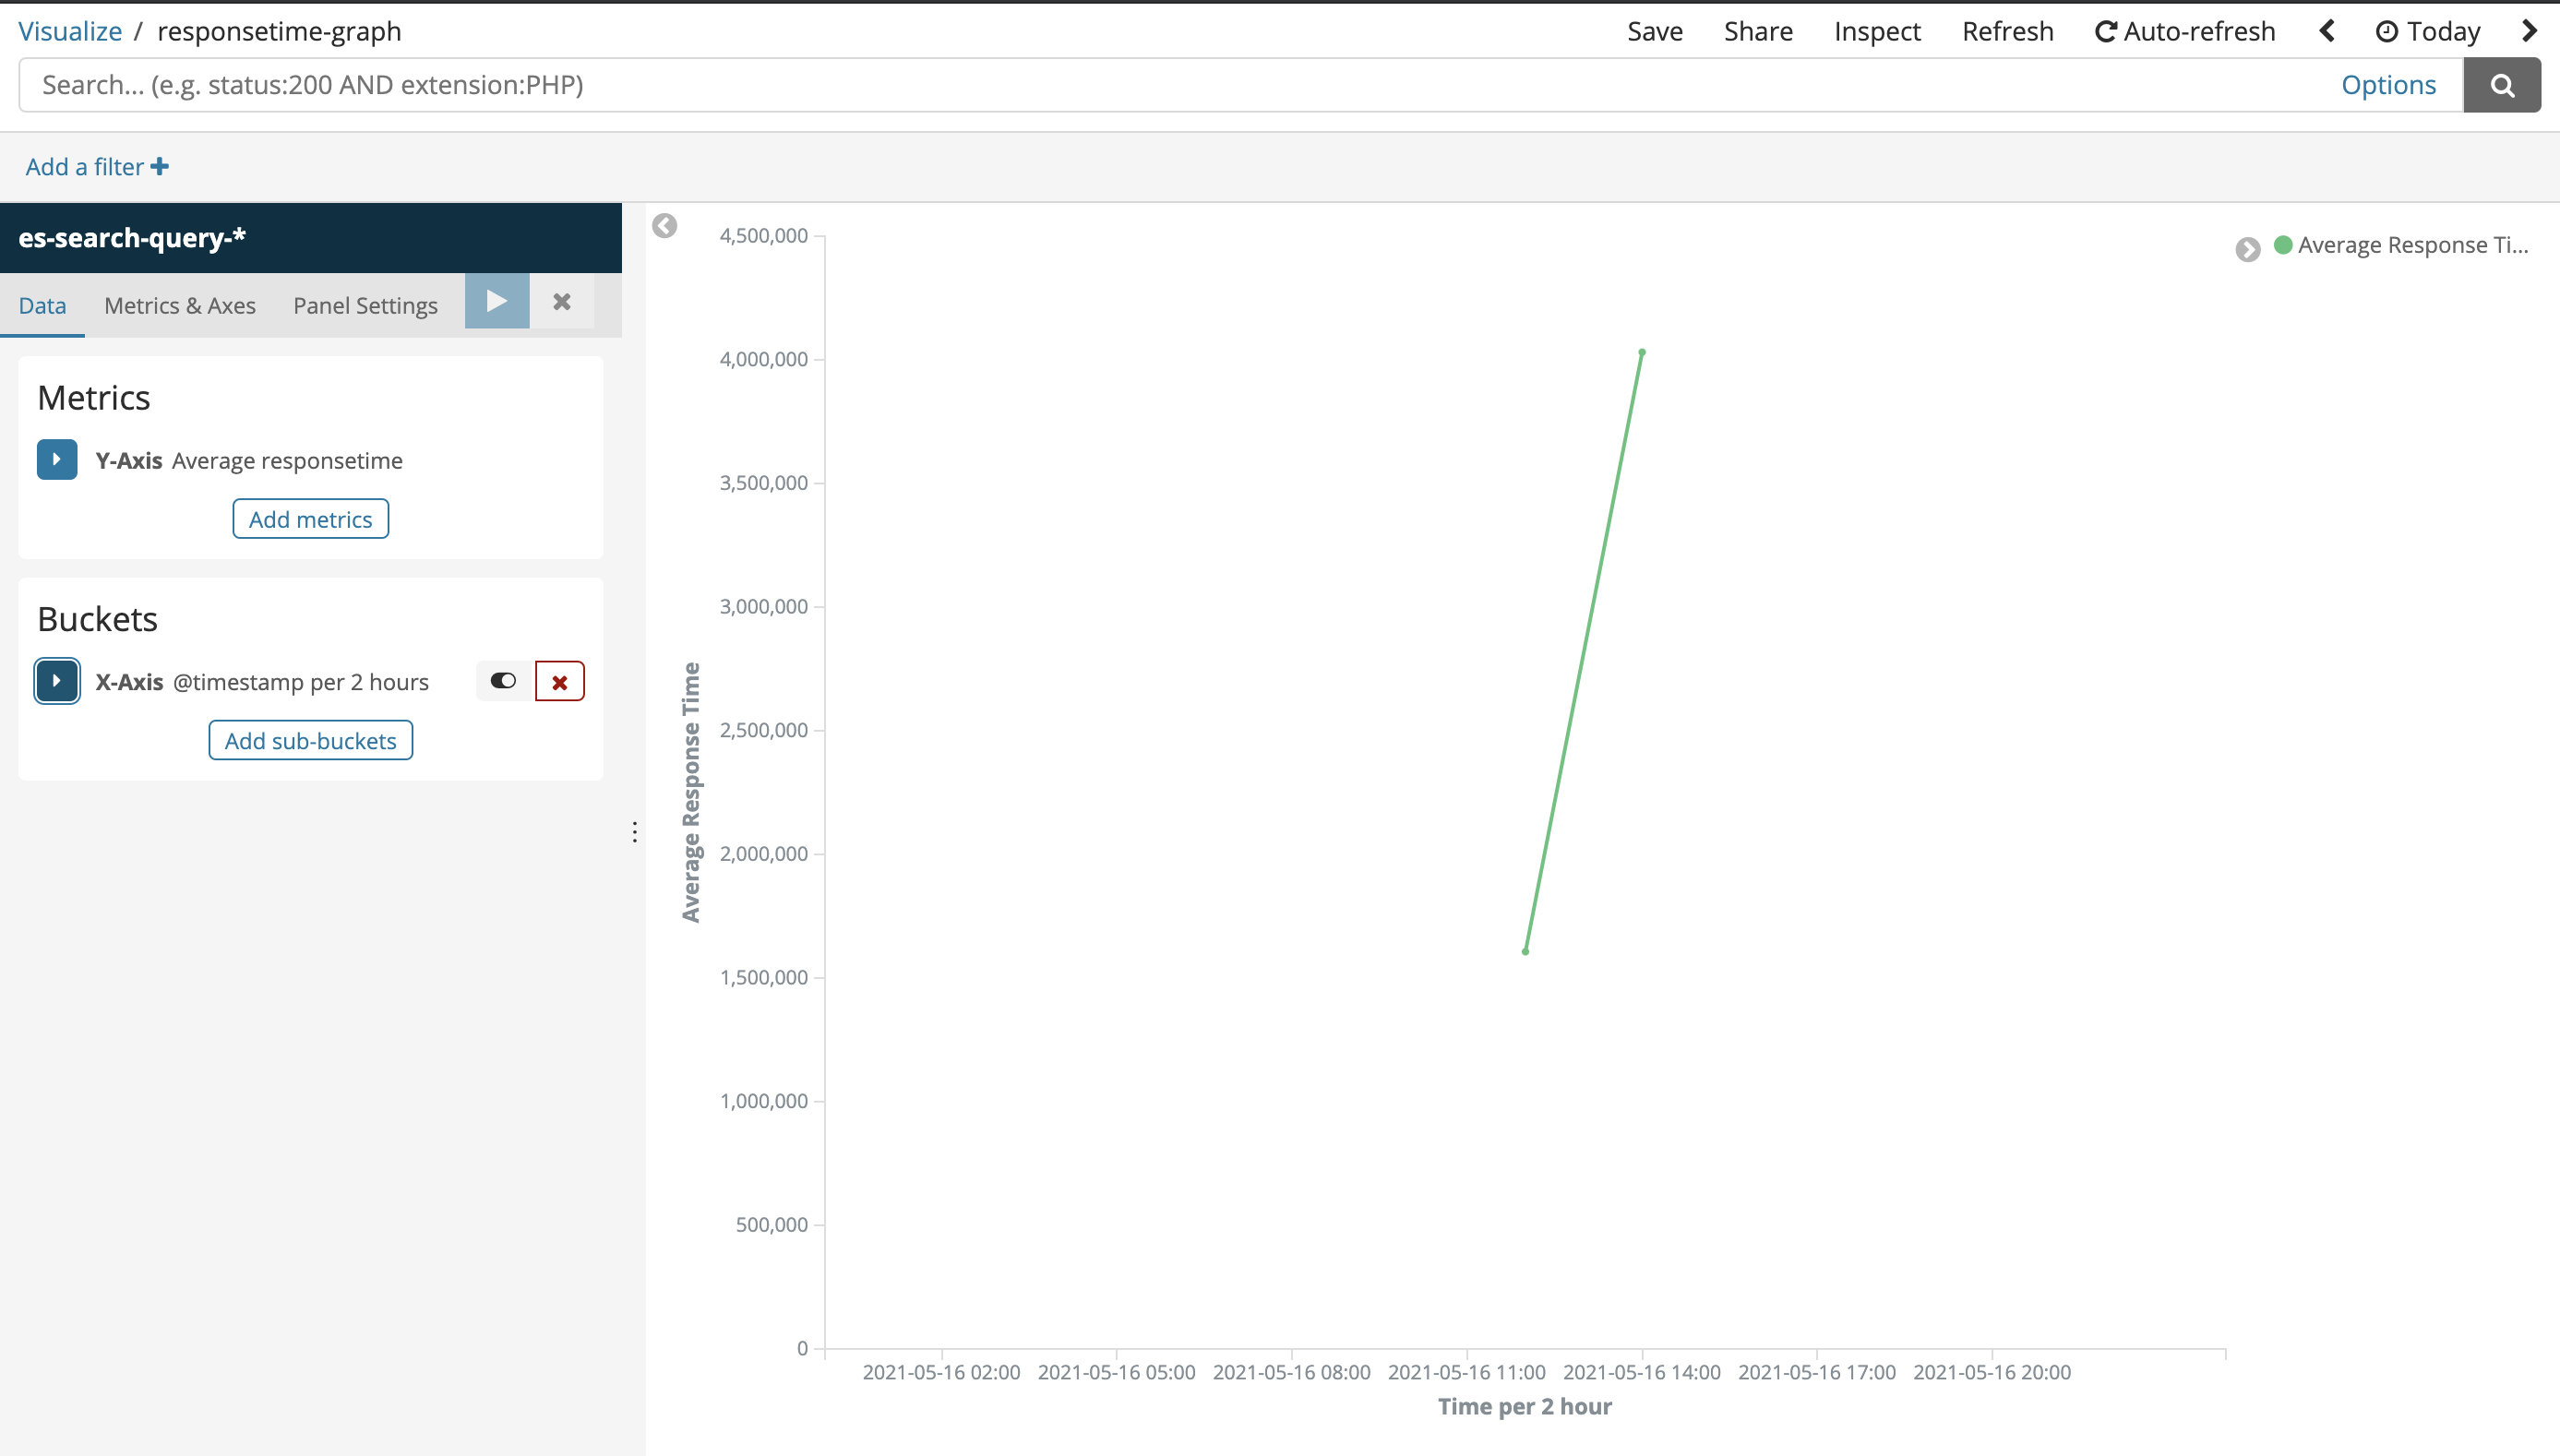Expand the X-Axis @timestamp bucket settings
Screen dimensions: 2560x1456
[57, 681]
